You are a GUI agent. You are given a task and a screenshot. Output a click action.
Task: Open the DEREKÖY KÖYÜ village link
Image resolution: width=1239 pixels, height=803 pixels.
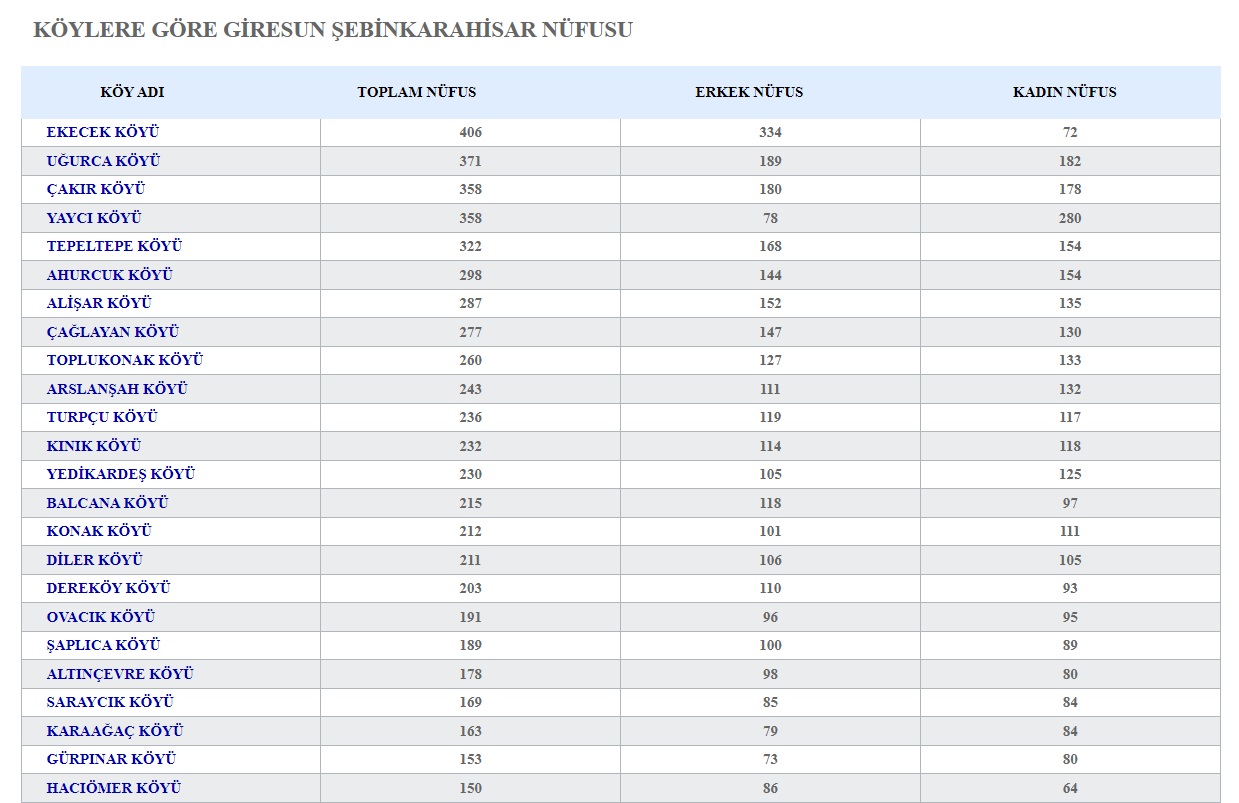coord(108,588)
